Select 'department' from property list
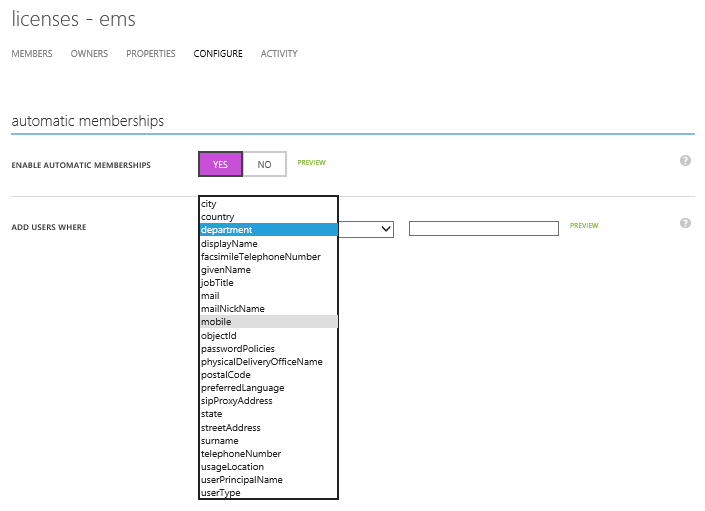 268,230
